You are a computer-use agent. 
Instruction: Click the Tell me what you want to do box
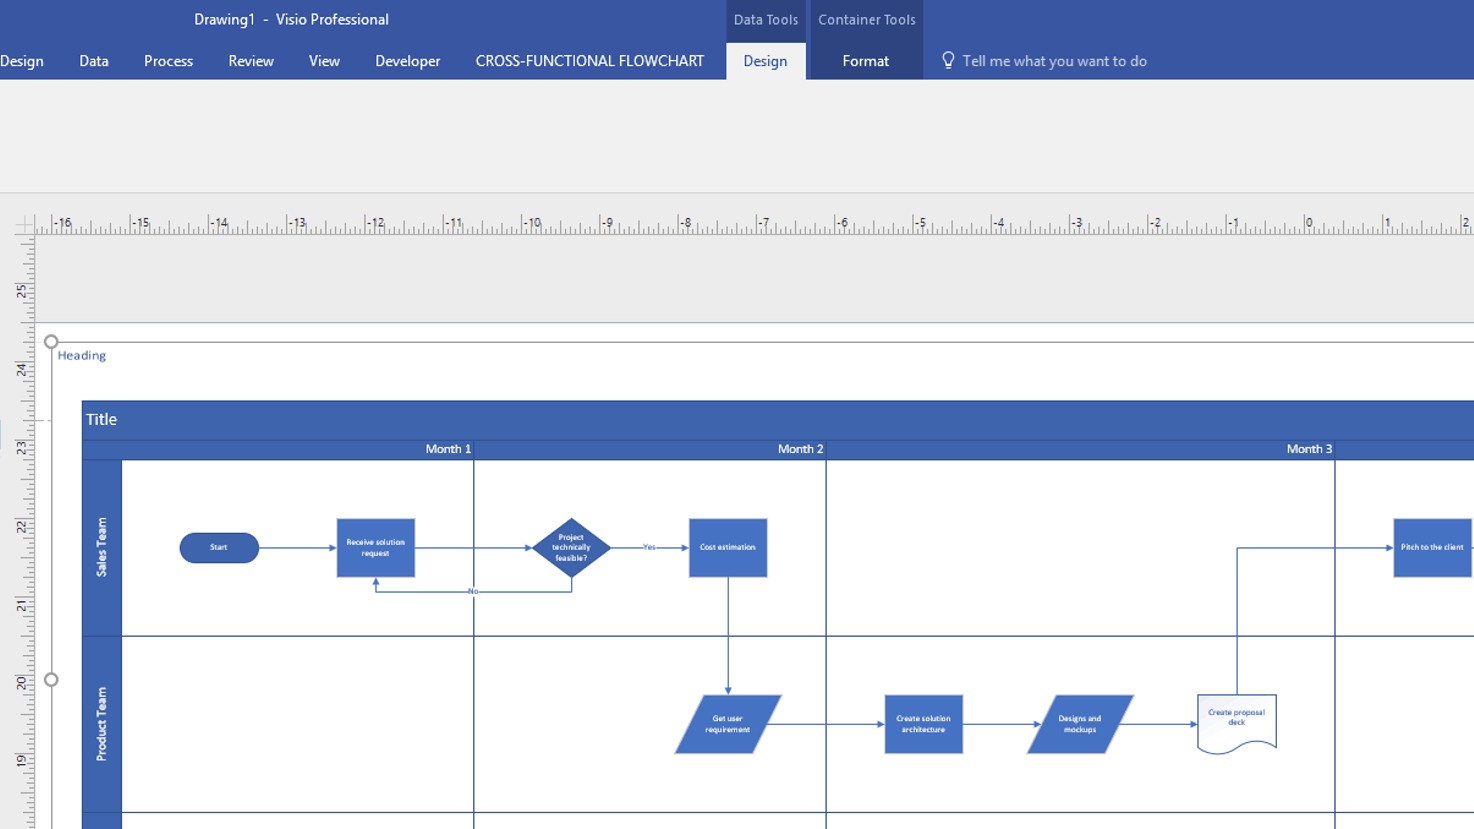click(x=1054, y=61)
